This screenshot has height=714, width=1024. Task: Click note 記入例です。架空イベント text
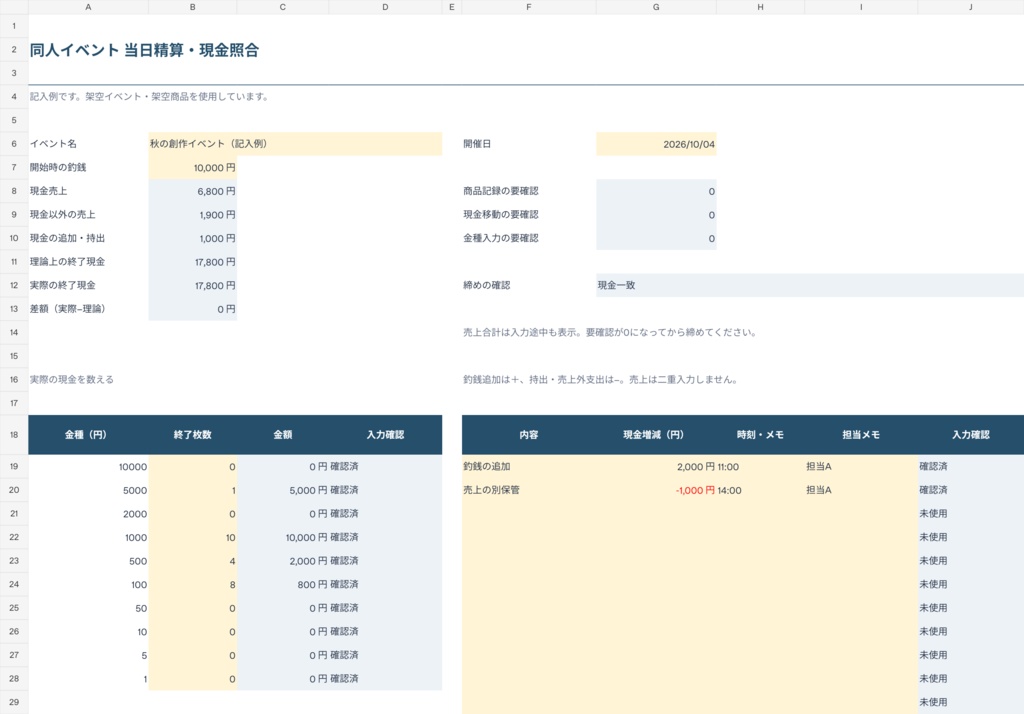click(x=150, y=96)
